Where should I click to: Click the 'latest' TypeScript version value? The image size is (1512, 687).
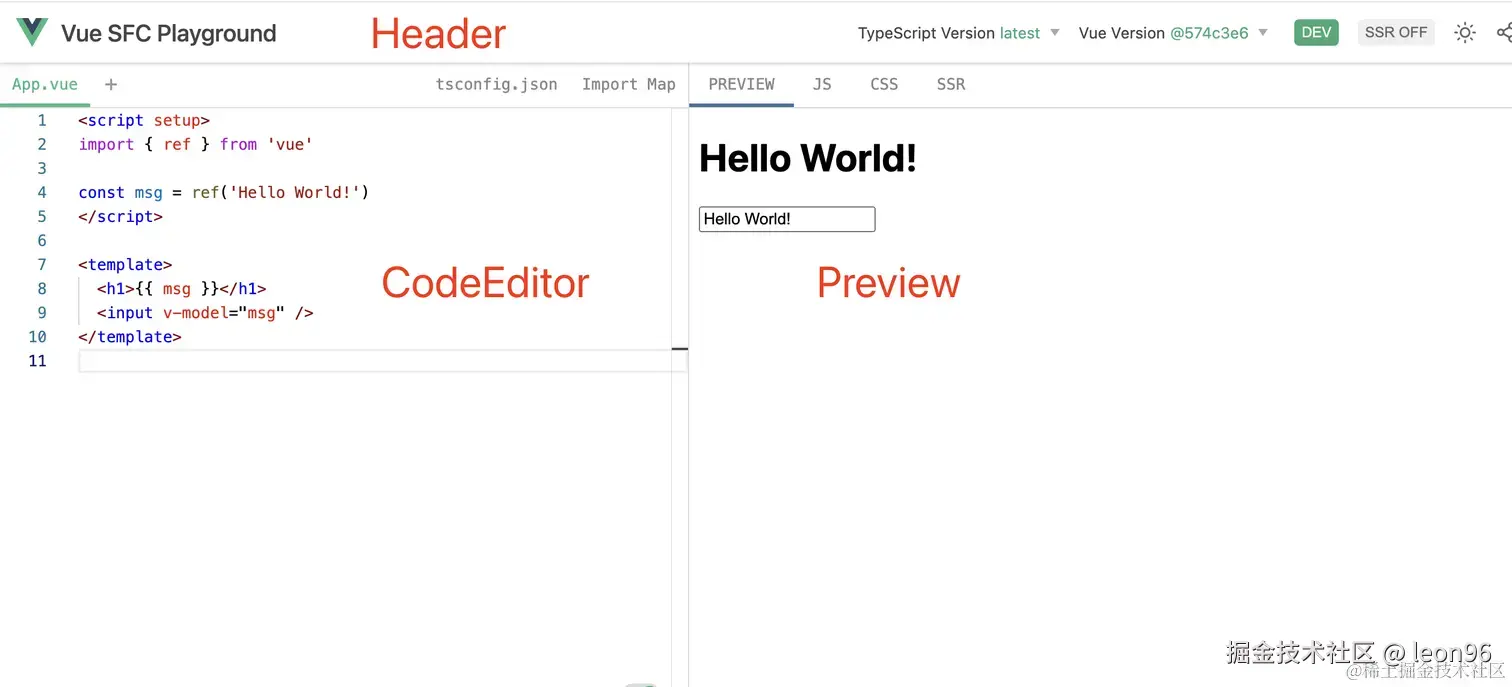point(1020,33)
